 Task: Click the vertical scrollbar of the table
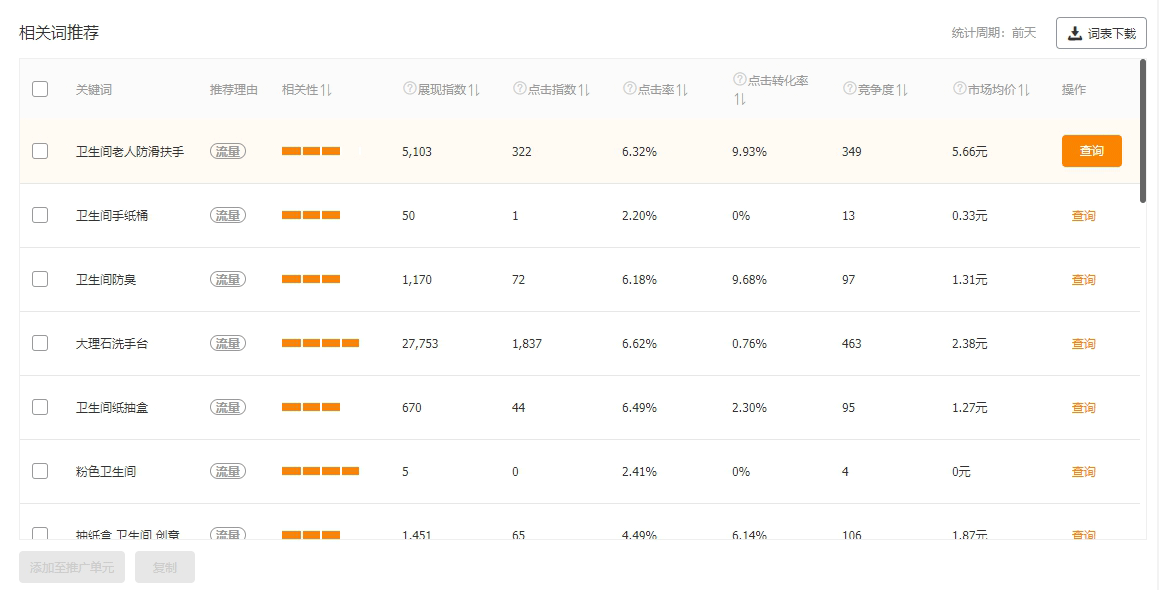pos(1143,130)
